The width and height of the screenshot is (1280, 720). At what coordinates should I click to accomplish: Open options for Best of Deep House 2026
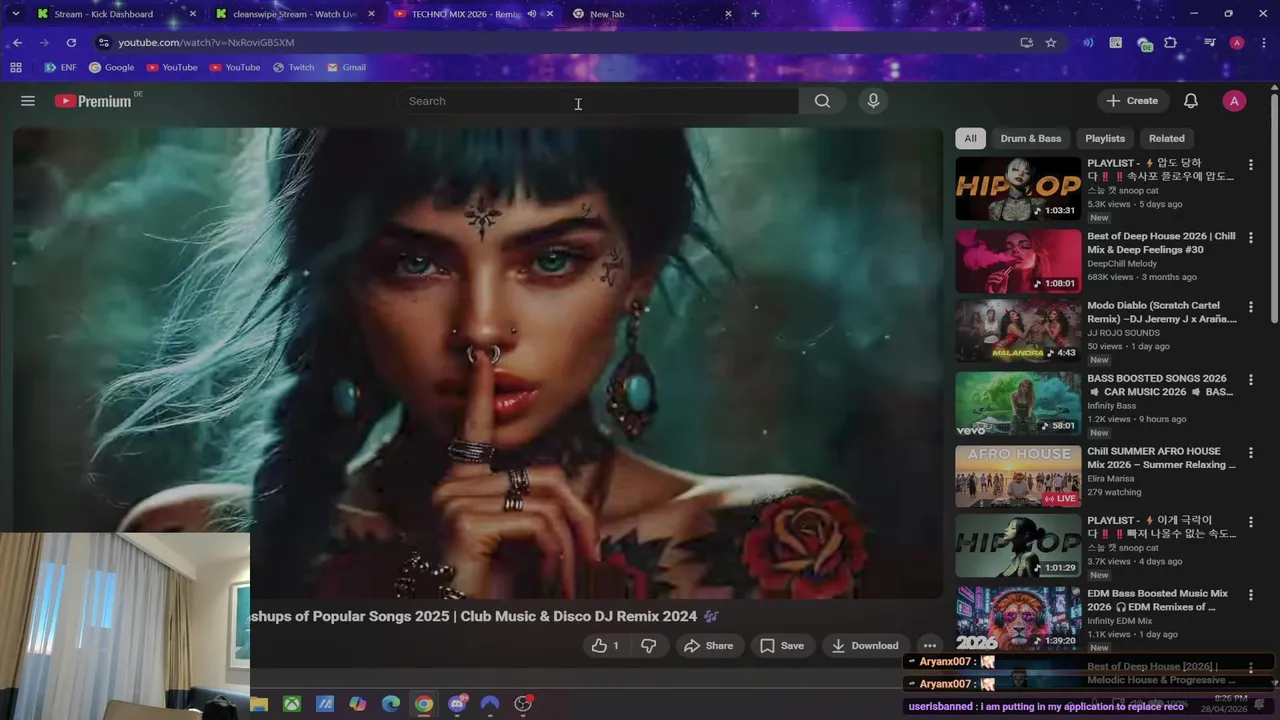point(1250,238)
